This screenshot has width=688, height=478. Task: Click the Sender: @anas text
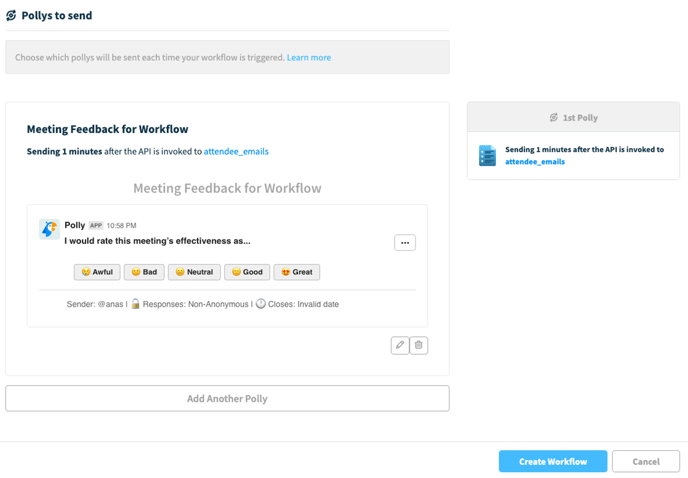pos(95,304)
